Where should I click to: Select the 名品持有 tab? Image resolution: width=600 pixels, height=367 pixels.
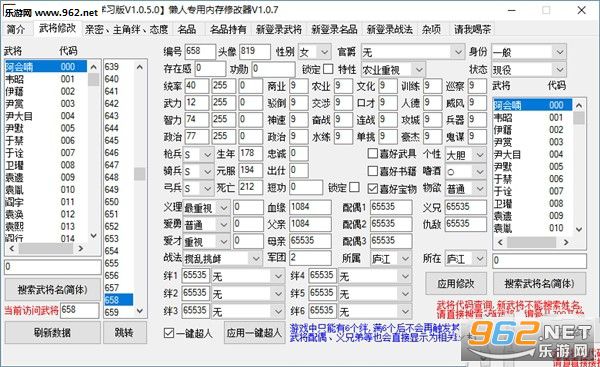[x=228, y=29]
